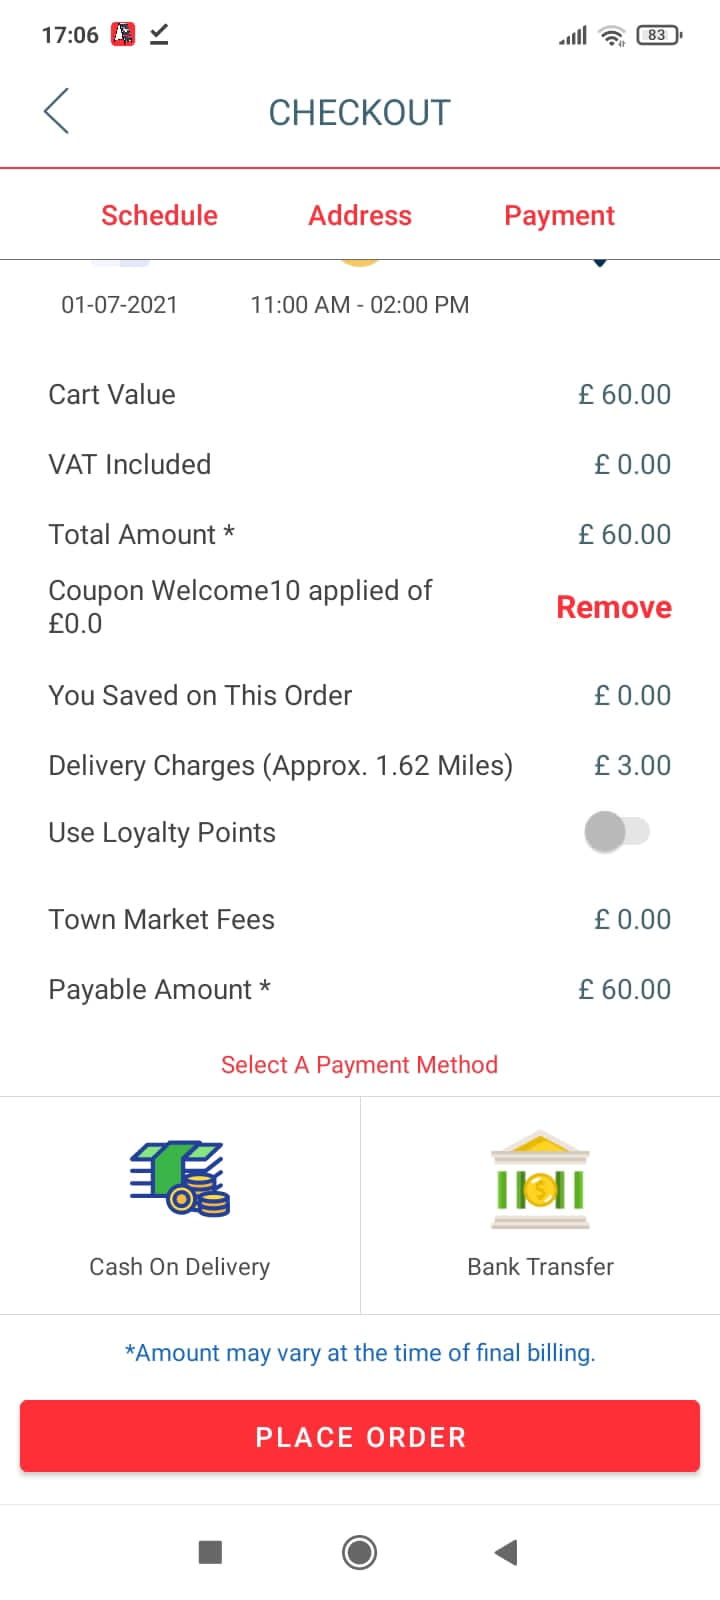Tap the Android back triangle
Screen dimensions: 720x1600
point(506,1552)
